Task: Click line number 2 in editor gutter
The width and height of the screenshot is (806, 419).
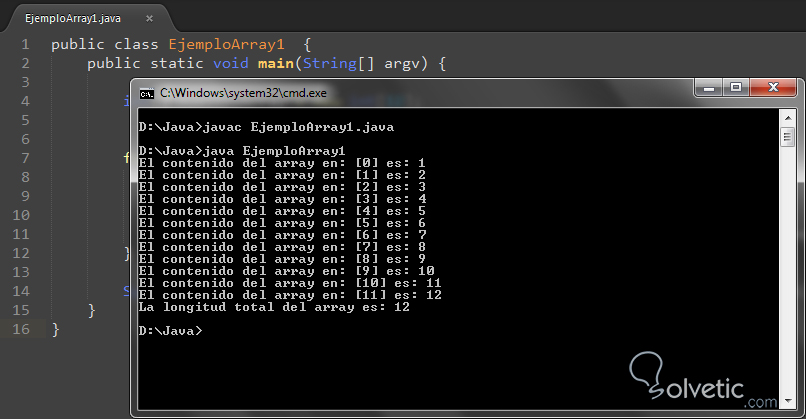Action: click(25, 64)
